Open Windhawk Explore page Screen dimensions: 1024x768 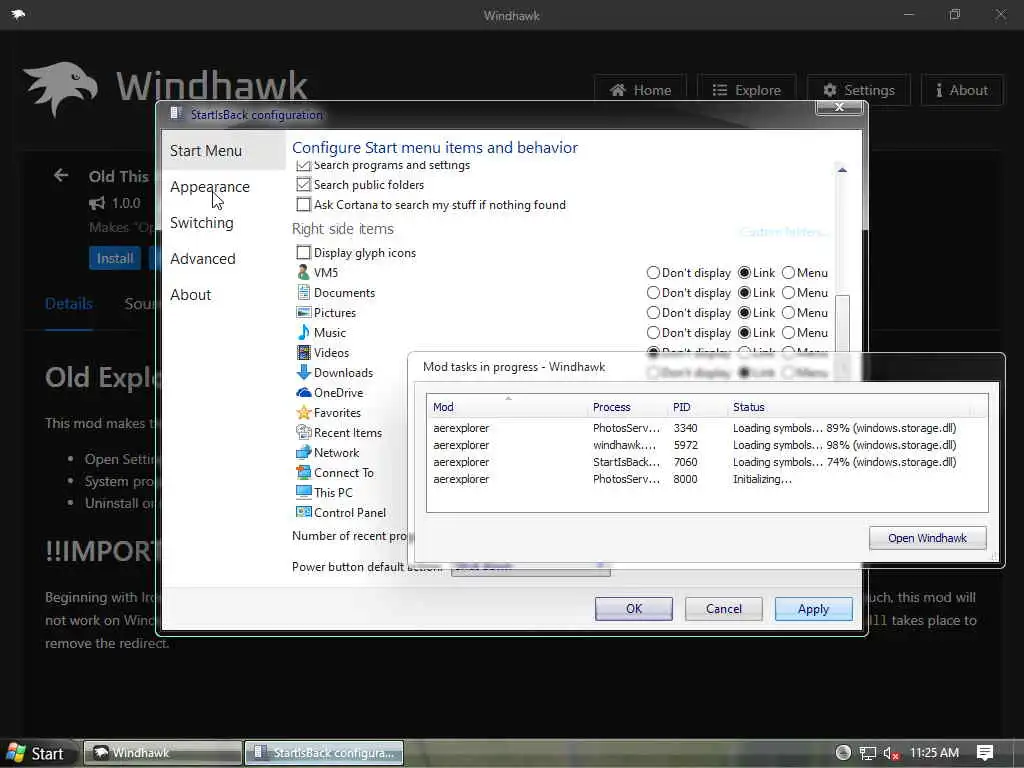[x=746, y=90]
